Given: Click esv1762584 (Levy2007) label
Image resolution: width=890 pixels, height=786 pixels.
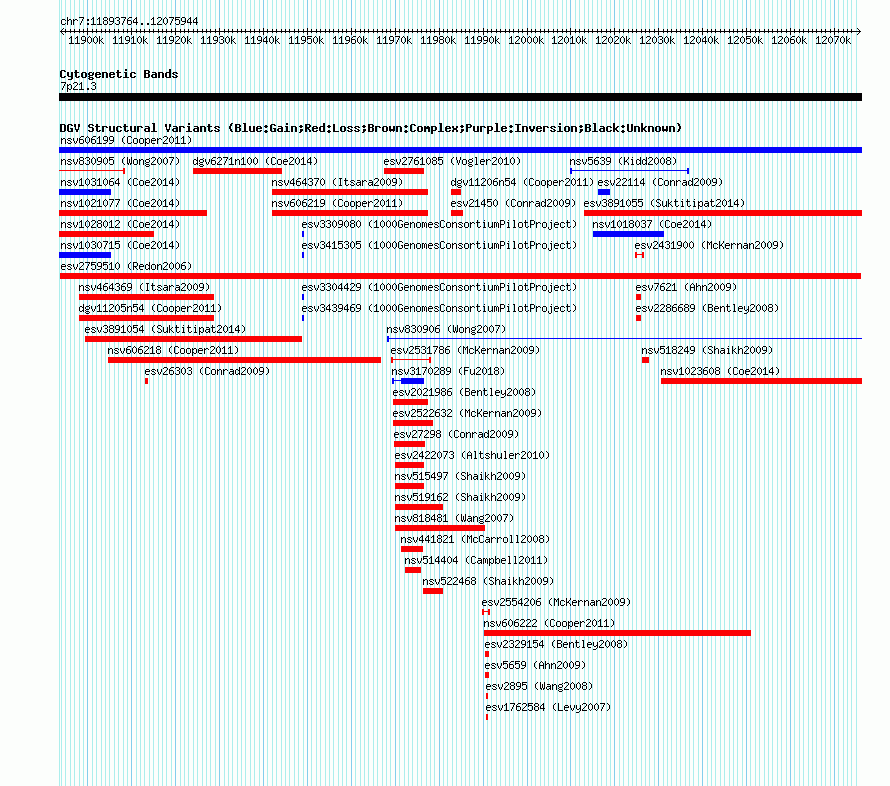Looking at the screenshot, I should click(548, 707).
